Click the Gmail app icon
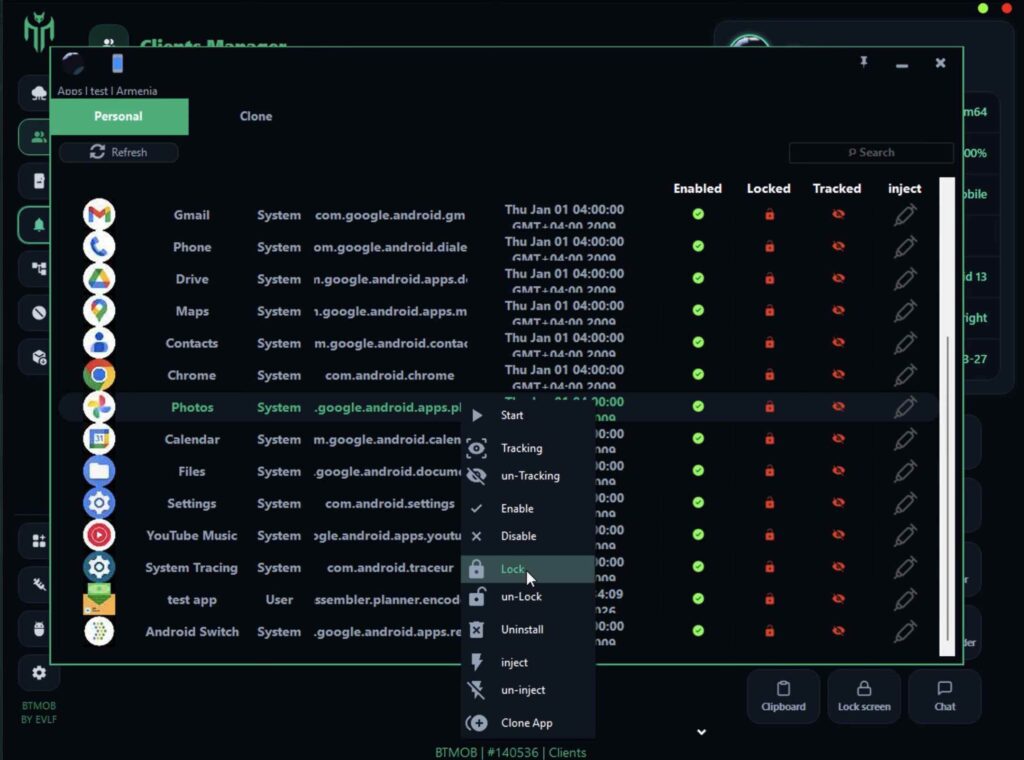The height and width of the screenshot is (760, 1024). [x=99, y=214]
